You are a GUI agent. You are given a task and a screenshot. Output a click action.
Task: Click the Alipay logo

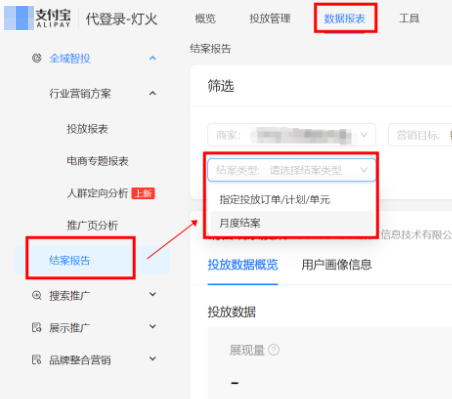pos(37,18)
